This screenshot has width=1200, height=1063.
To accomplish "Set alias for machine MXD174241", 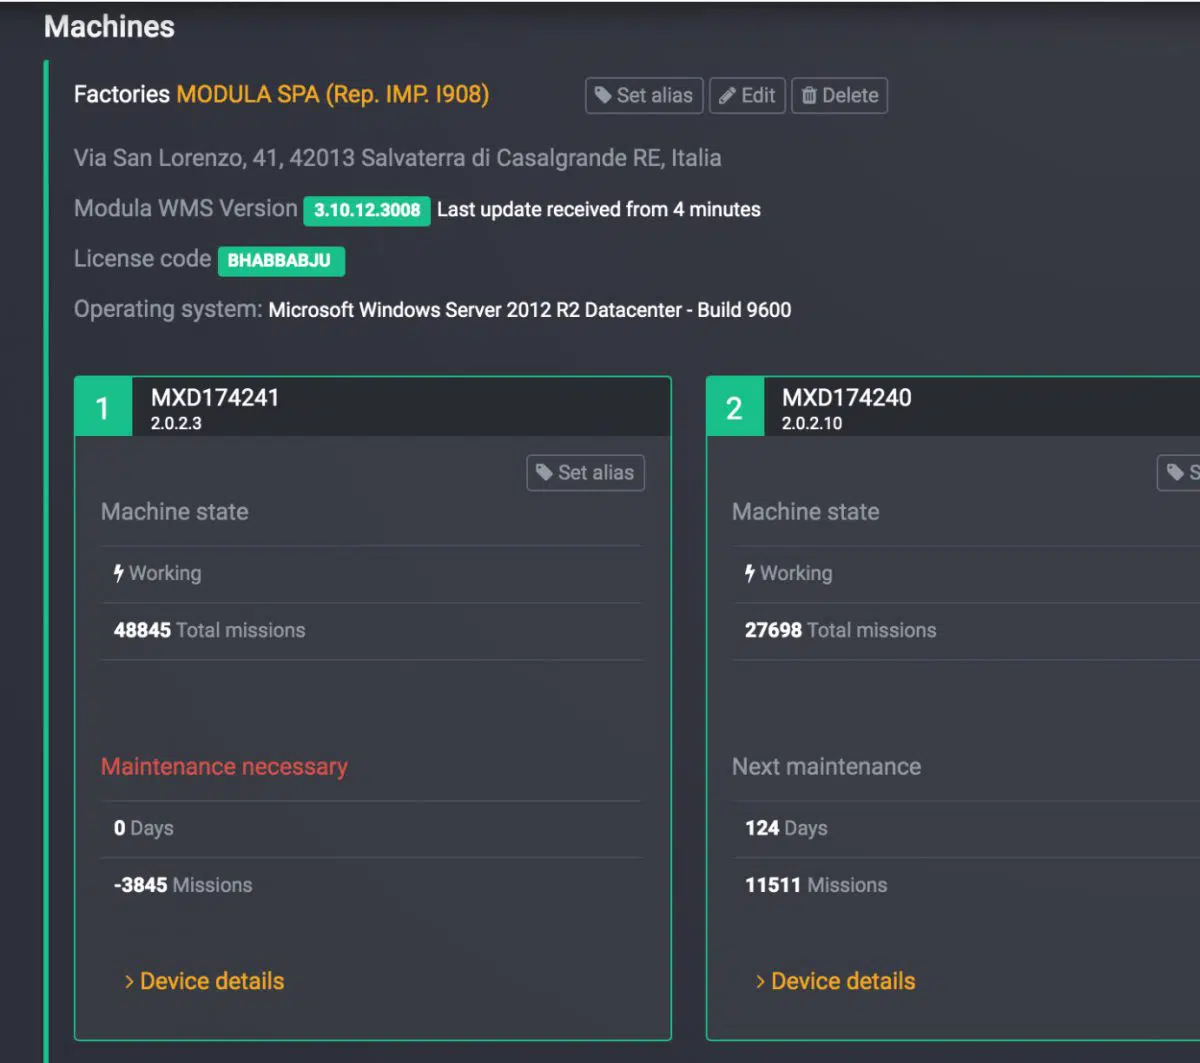I will click(x=585, y=473).
